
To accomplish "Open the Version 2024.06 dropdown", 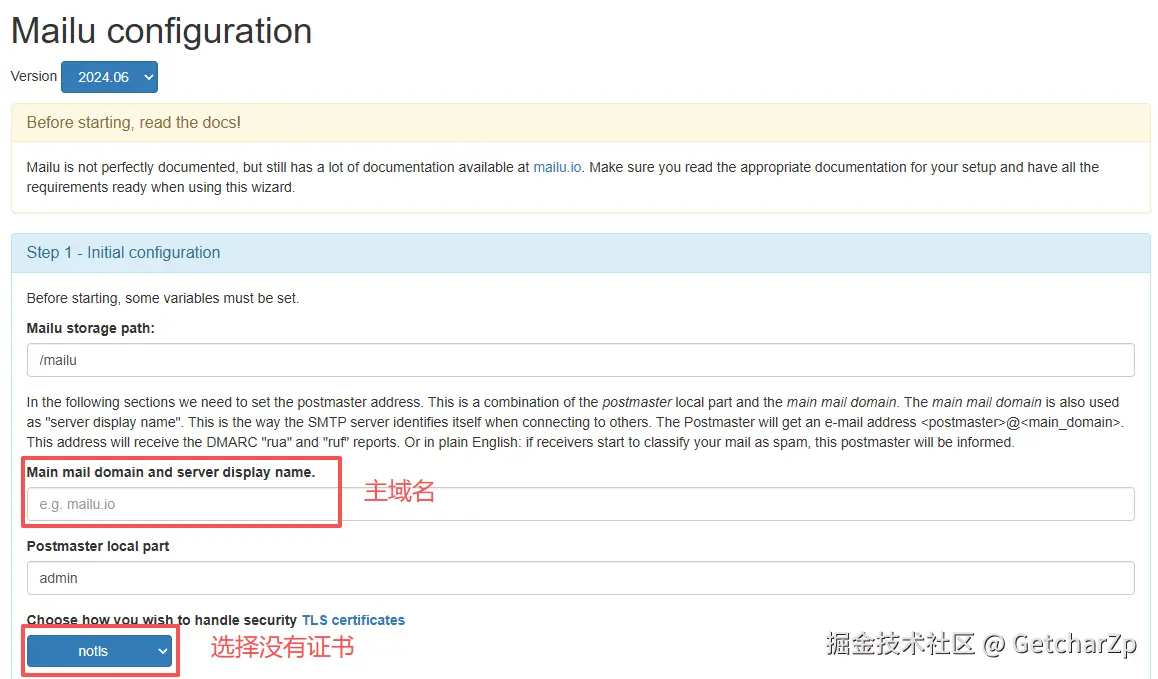I will pyautogui.click(x=109, y=77).
